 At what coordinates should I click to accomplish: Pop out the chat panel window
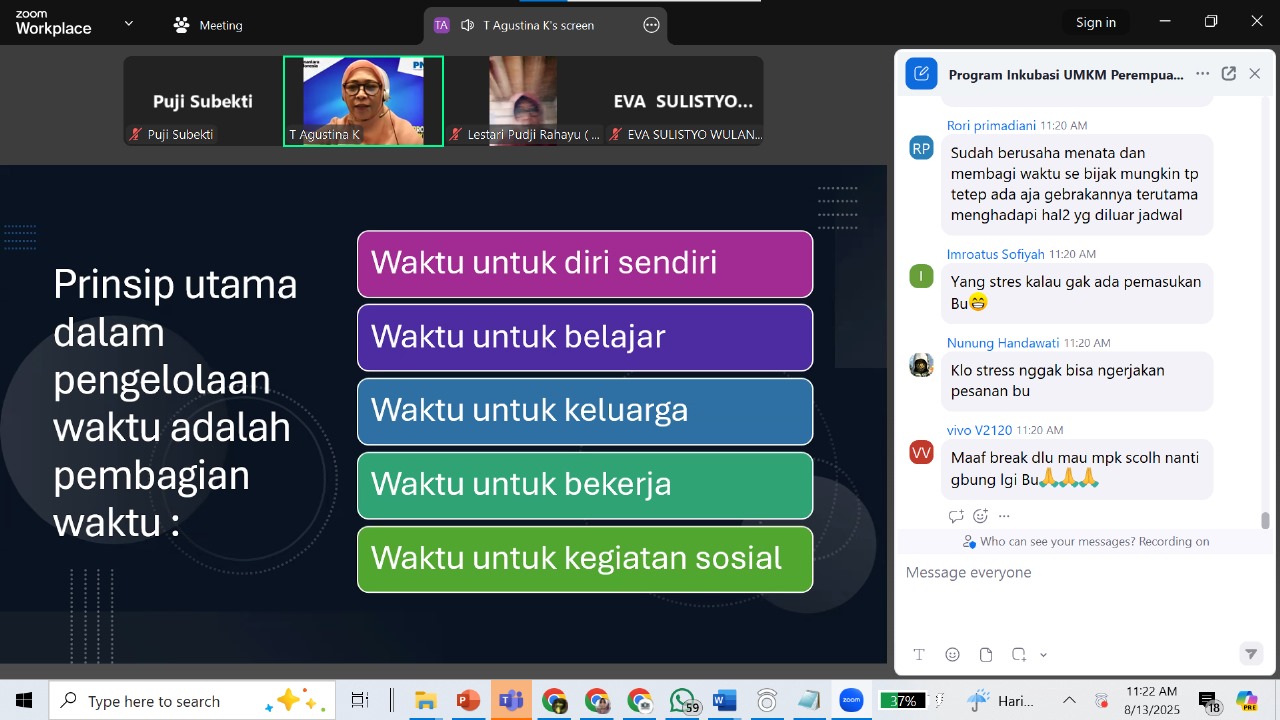(x=1229, y=74)
